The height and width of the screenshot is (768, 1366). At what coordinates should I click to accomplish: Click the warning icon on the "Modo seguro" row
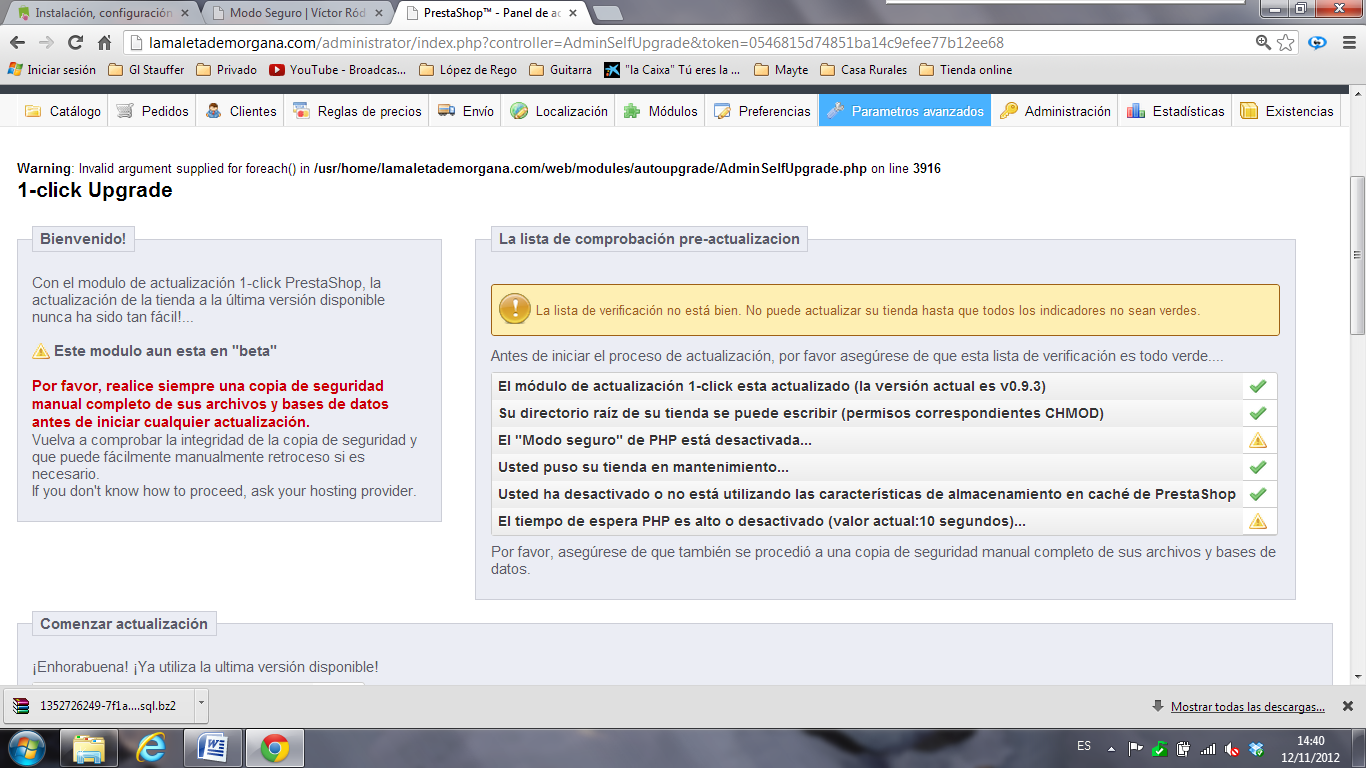(1258, 440)
